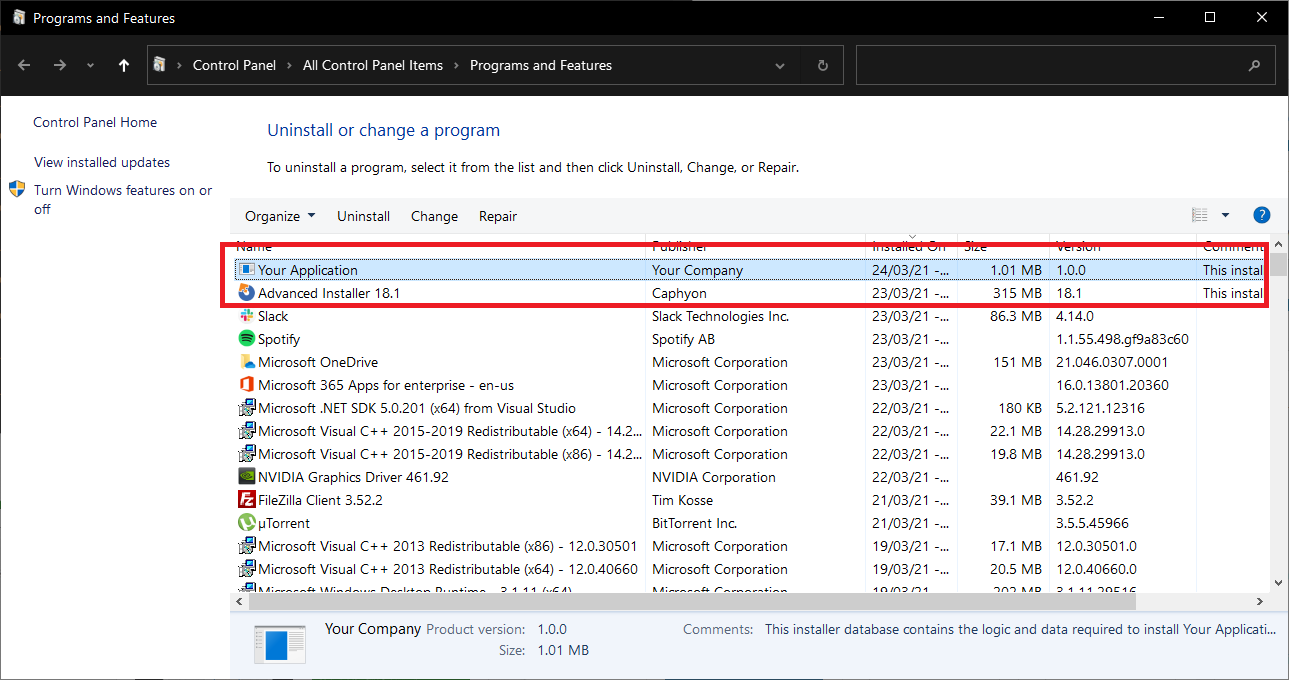Image resolution: width=1289 pixels, height=680 pixels.
Task: Click Repair in the toolbar
Action: pos(498,216)
